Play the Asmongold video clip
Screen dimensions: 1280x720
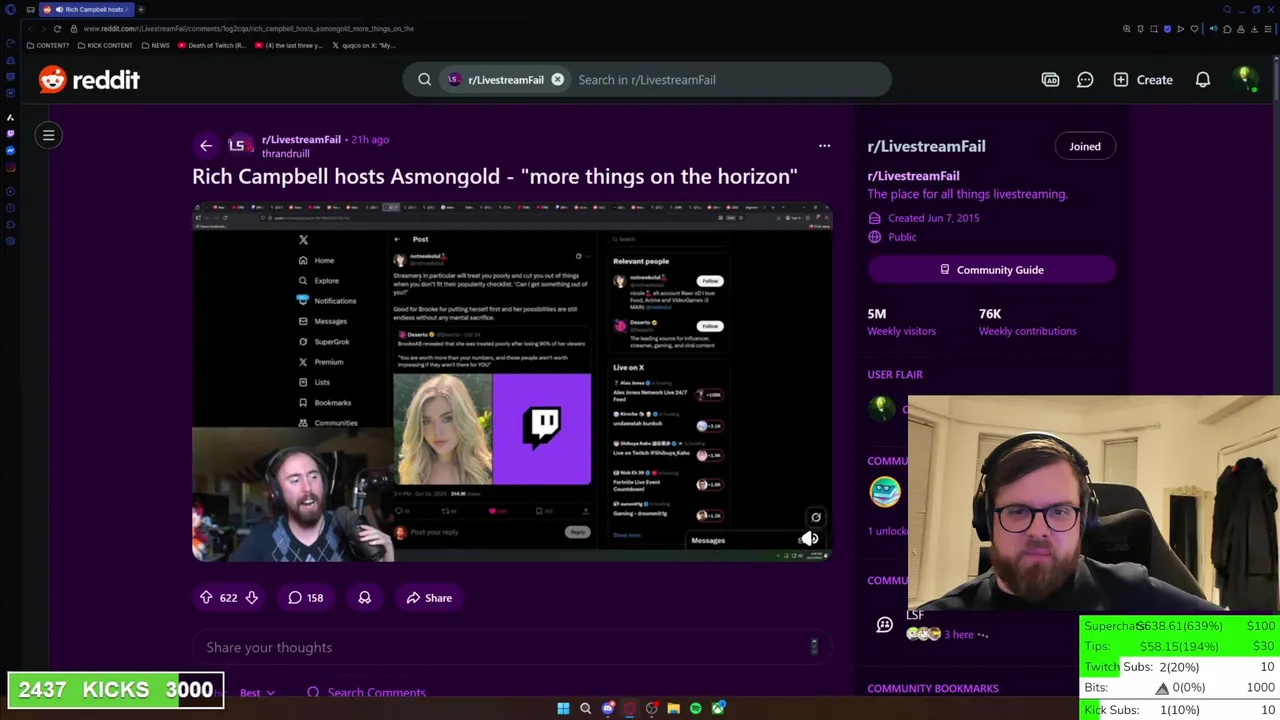click(511, 381)
